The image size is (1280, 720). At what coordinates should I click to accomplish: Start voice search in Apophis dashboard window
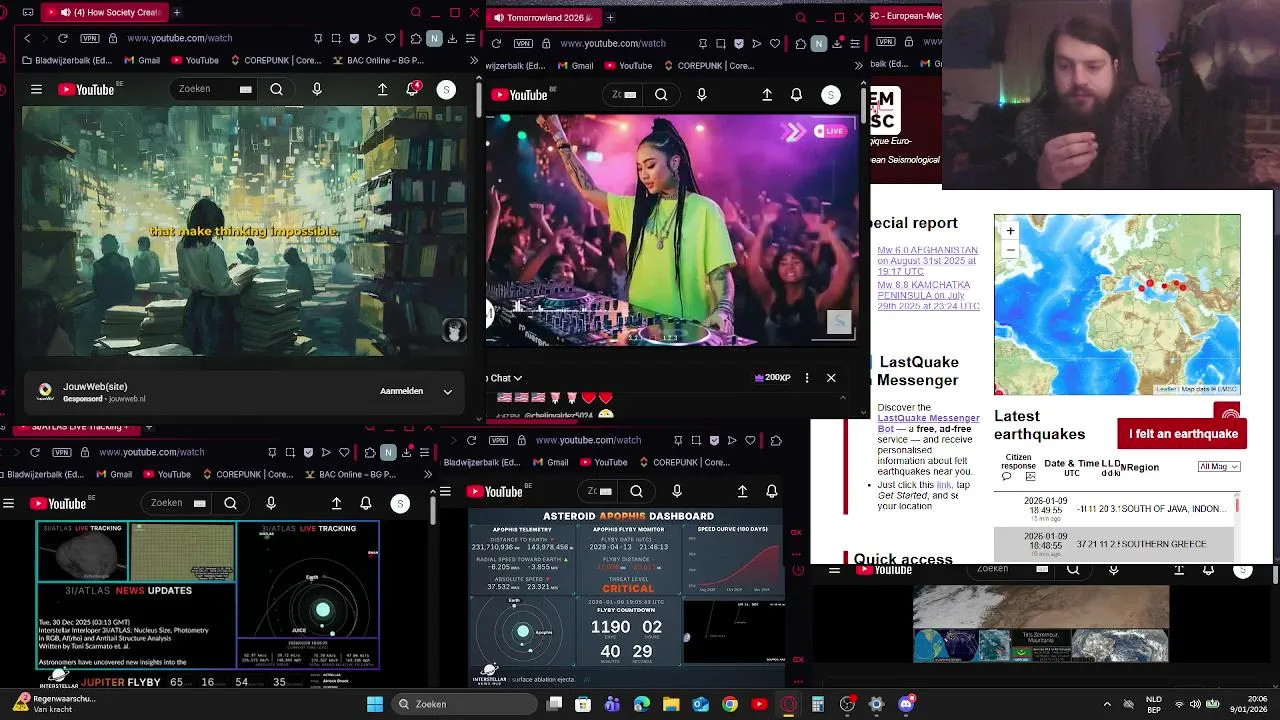click(x=677, y=491)
